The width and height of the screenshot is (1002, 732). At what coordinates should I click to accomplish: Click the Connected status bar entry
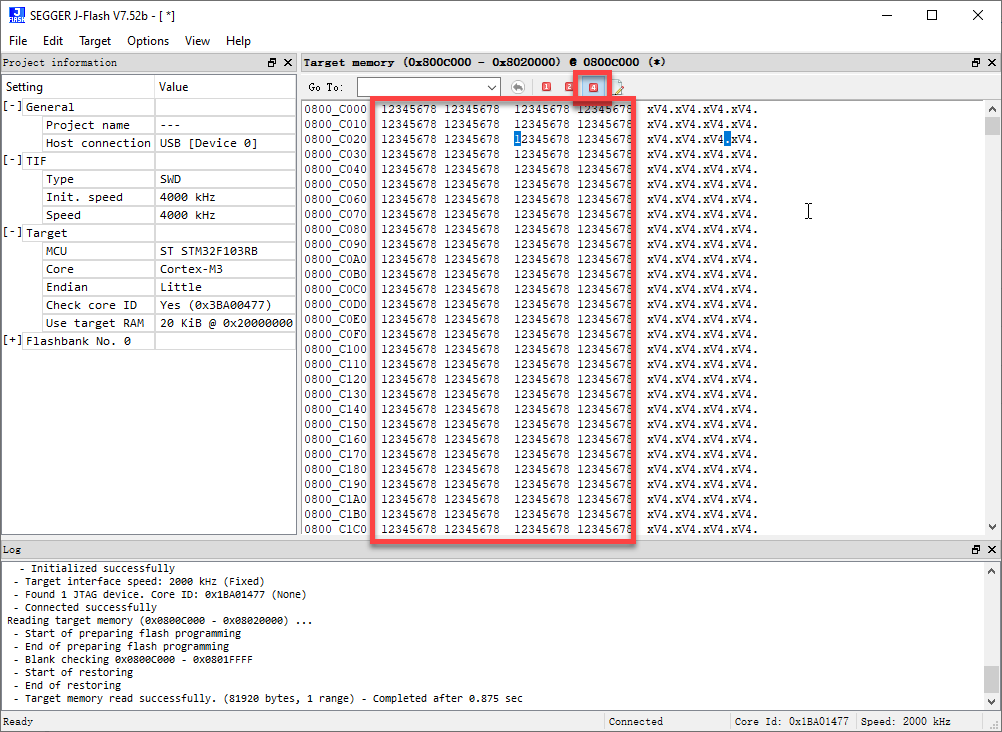636,721
